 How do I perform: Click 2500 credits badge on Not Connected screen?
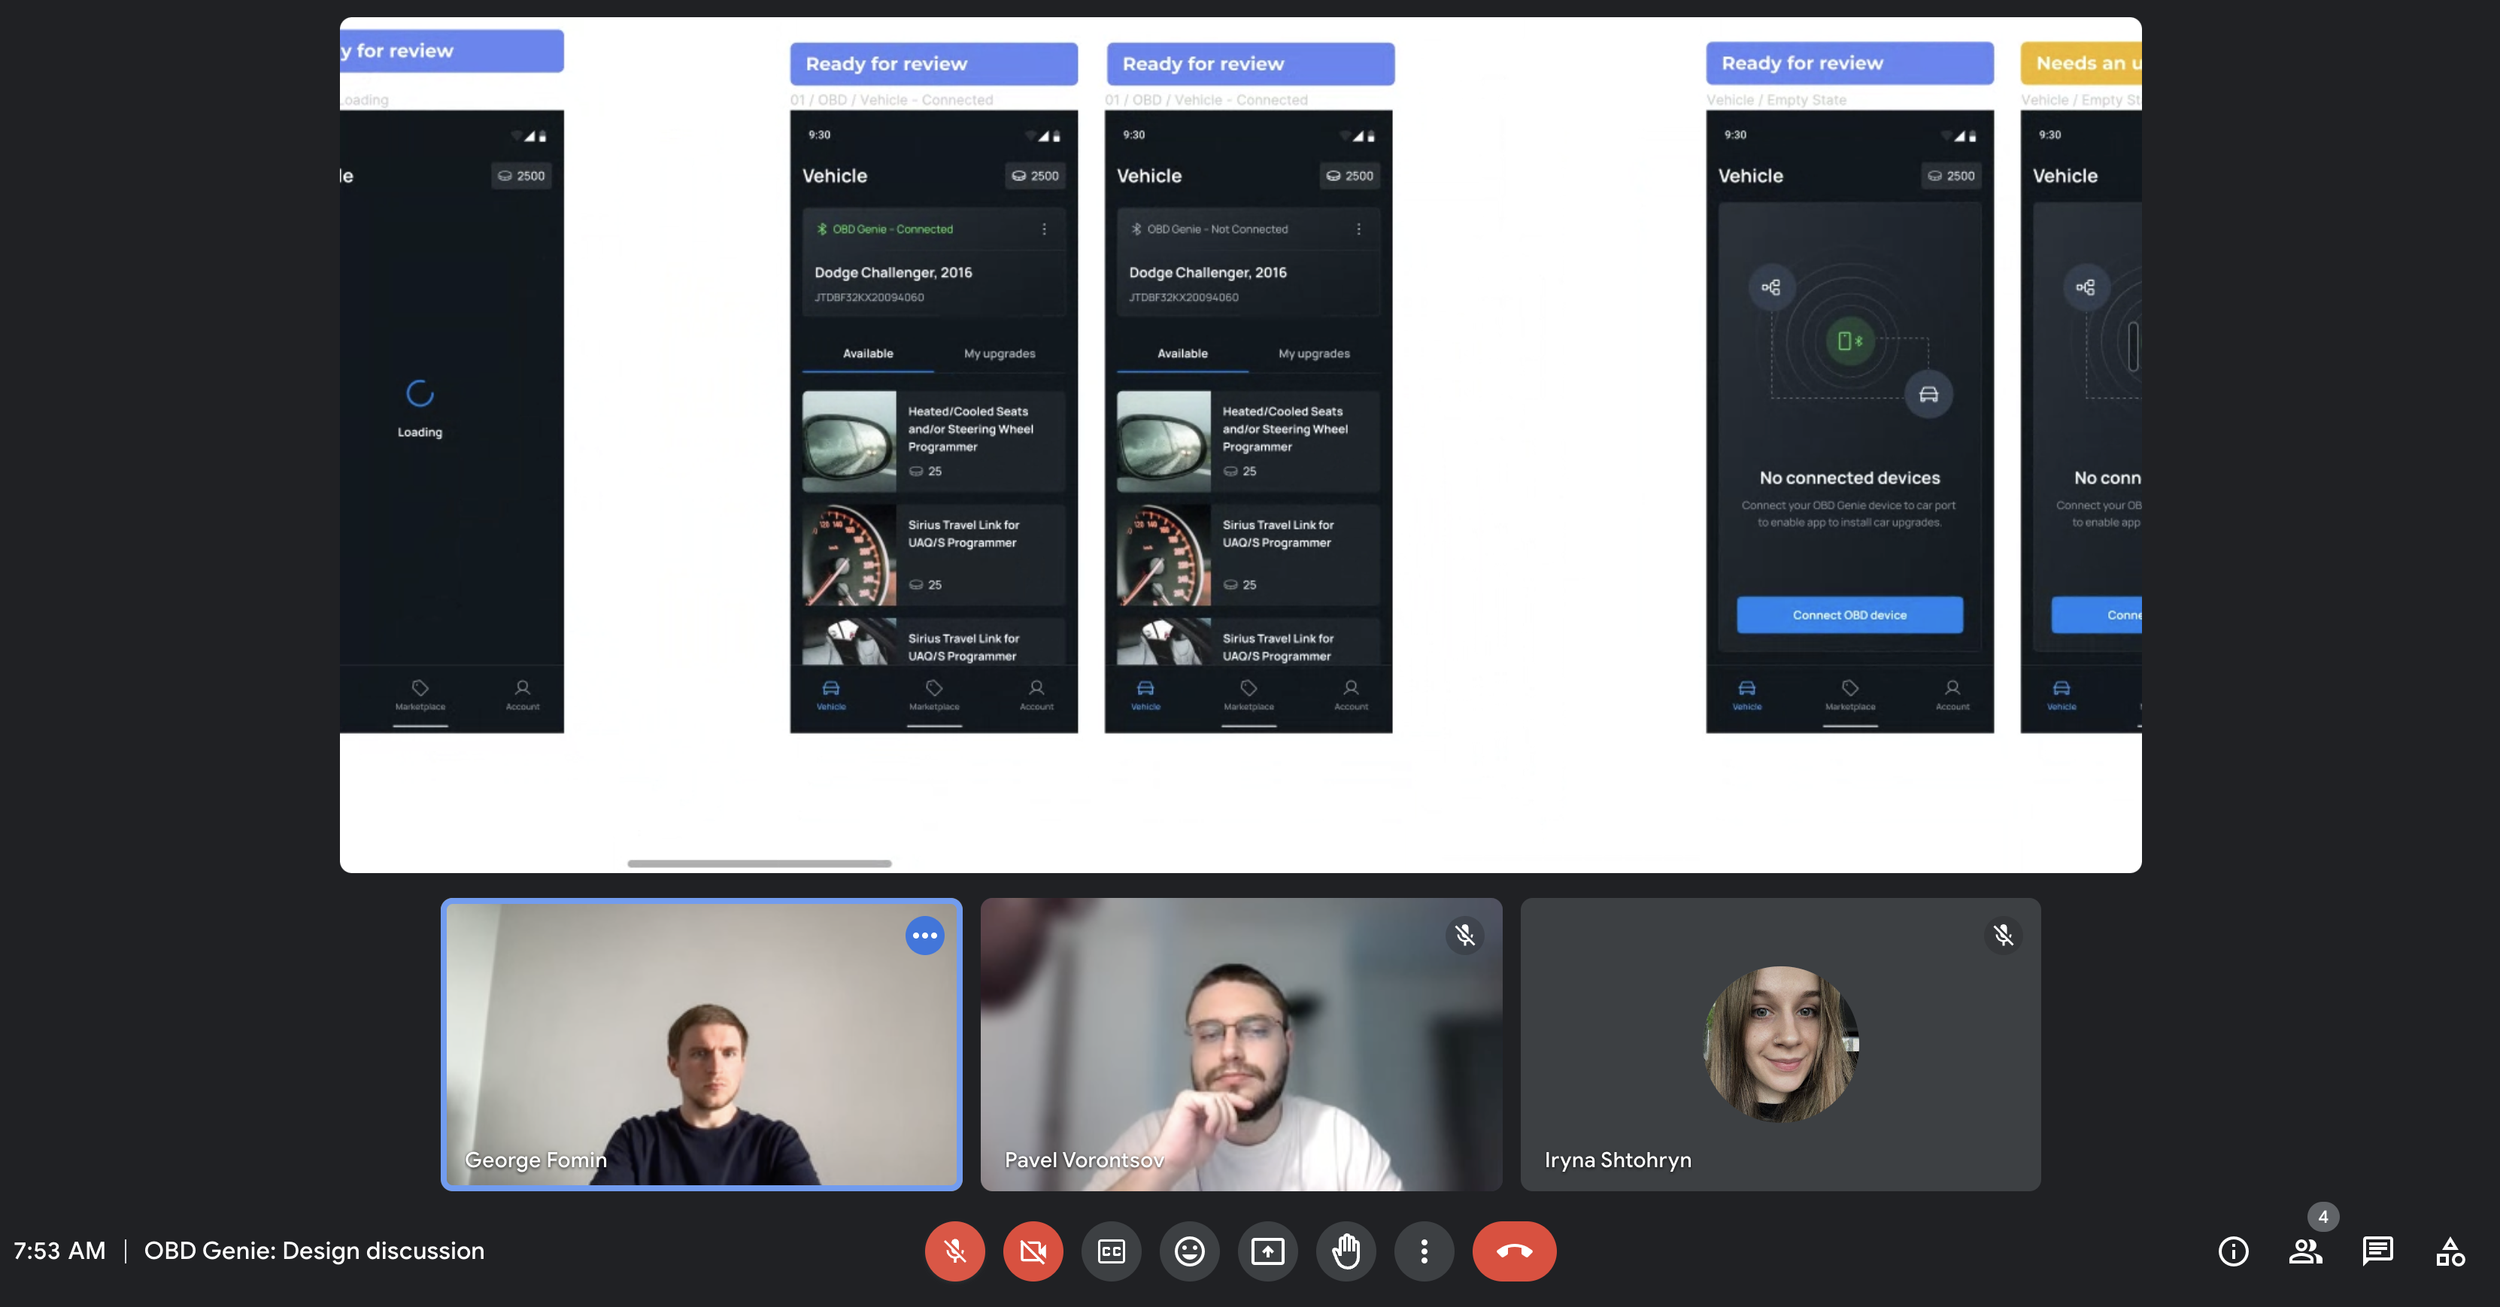(x=1350, y=176)
